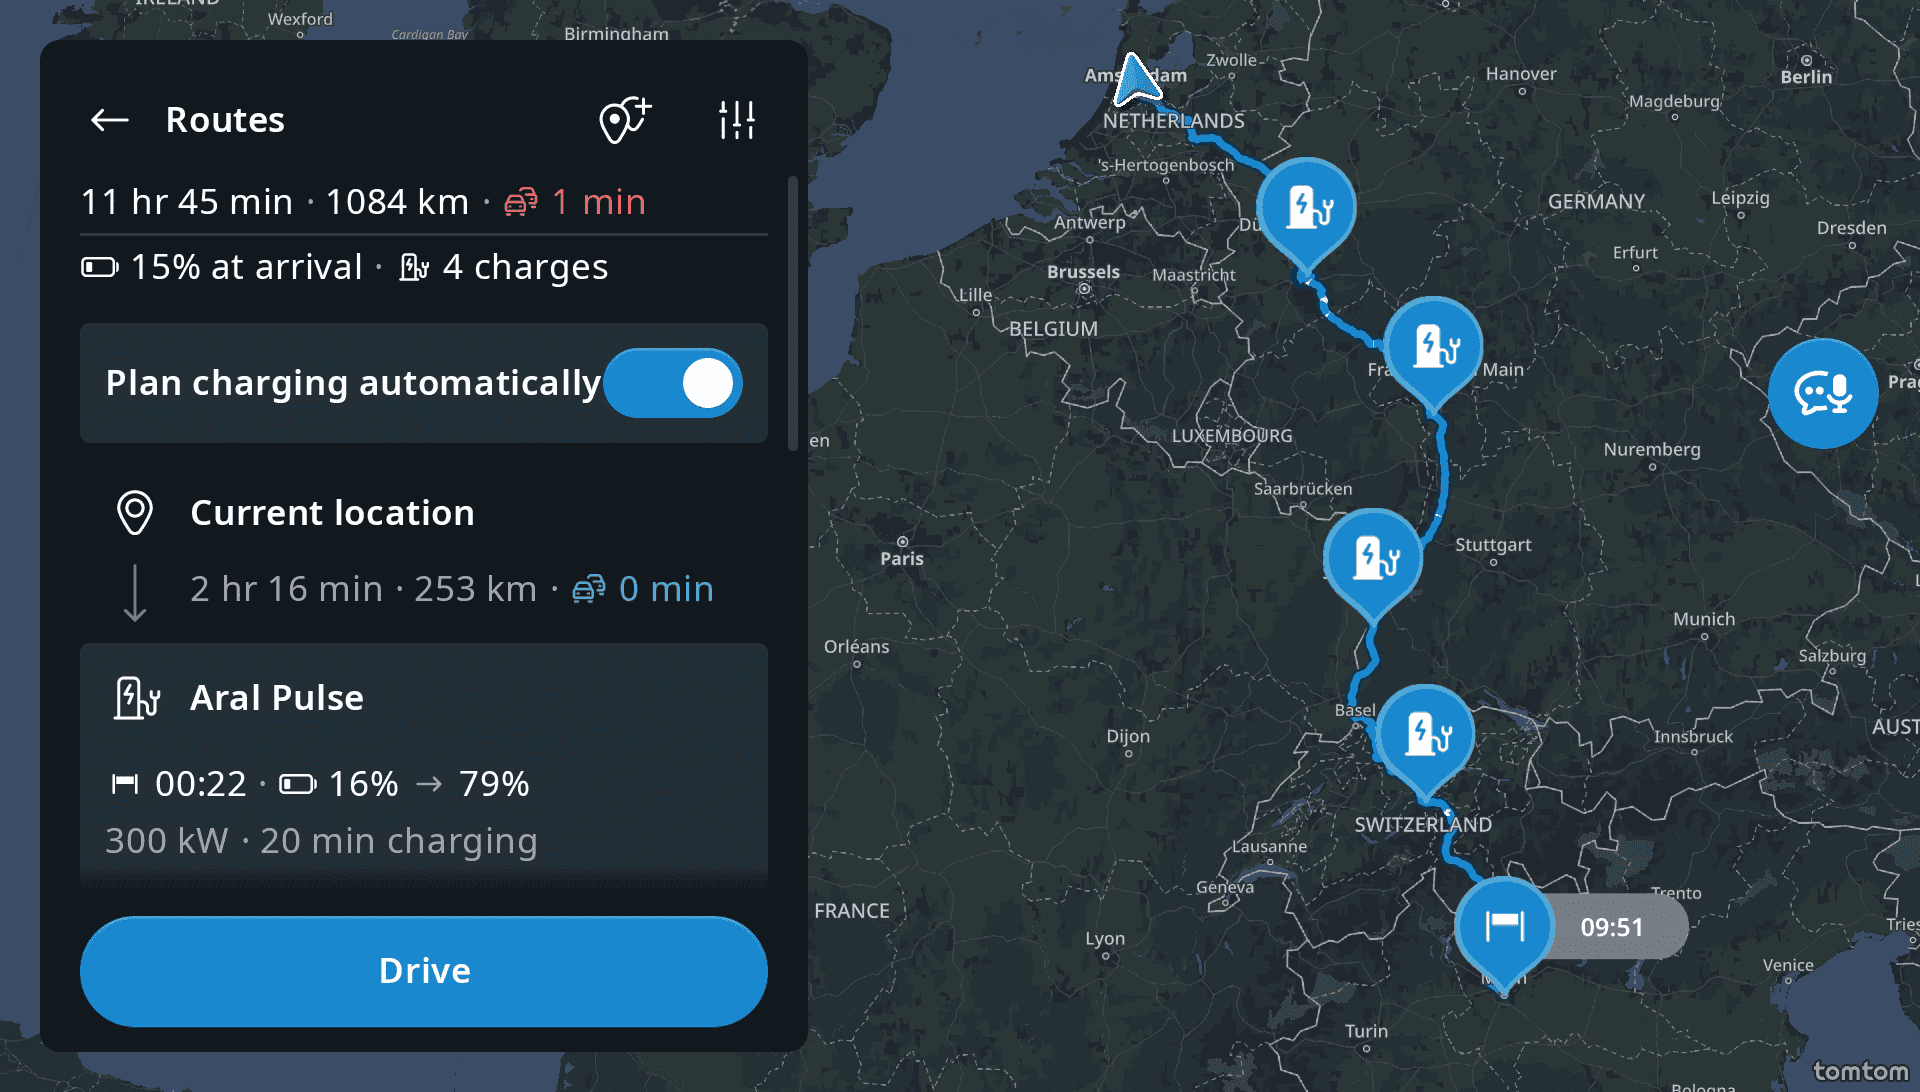This screenshot has height=1092, width=1920.
Task: Select the charging pin west of Stuttgart
Action: click(x=1373, y=558)
